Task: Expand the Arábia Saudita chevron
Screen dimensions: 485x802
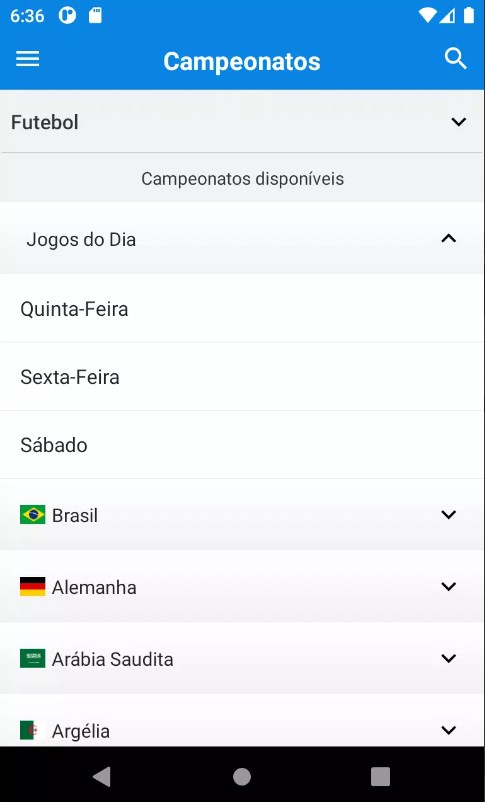Action: point(449,658)
